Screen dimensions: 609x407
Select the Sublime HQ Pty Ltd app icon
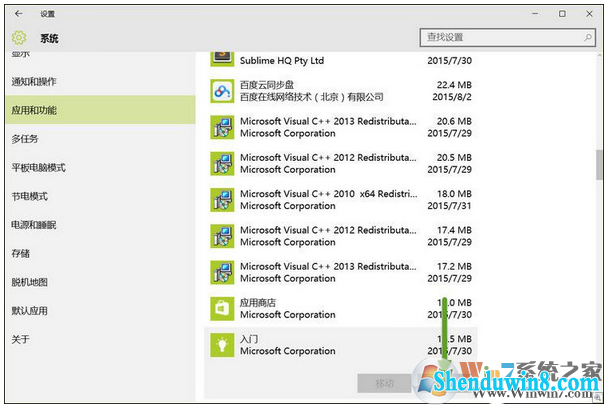click(222, 58)
